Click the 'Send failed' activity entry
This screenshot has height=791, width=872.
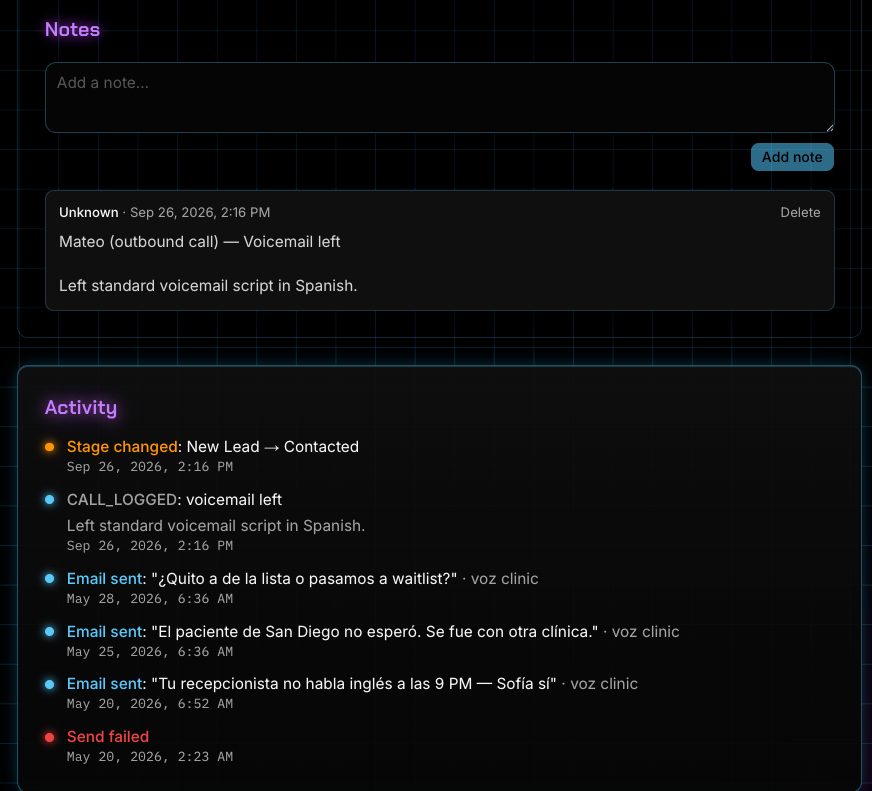(108, 736)
